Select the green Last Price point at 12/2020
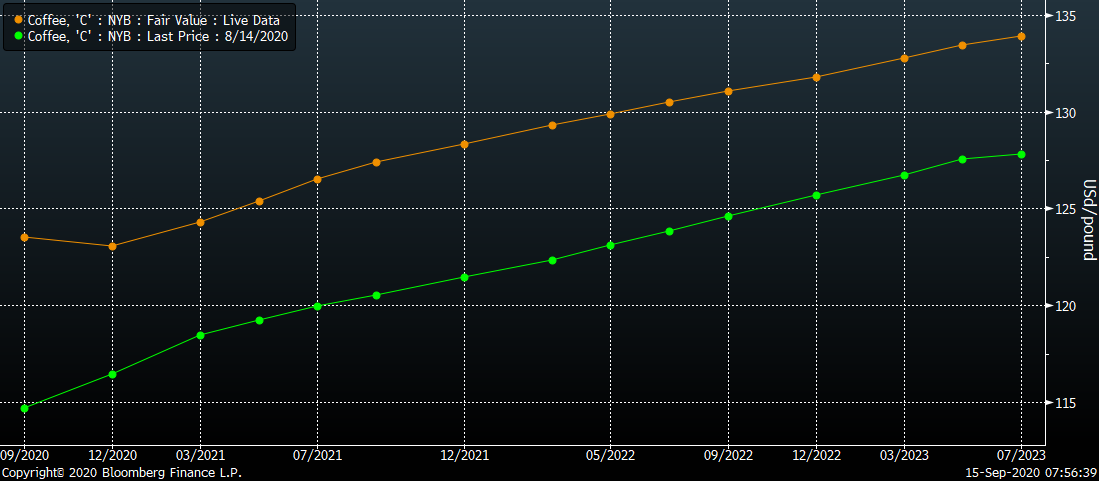 [112, 374]
